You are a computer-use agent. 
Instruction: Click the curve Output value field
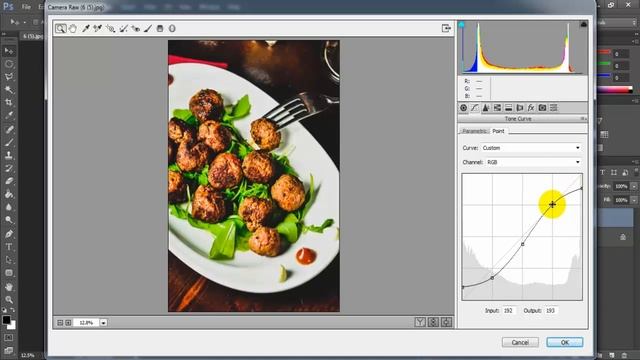(551, 311)
